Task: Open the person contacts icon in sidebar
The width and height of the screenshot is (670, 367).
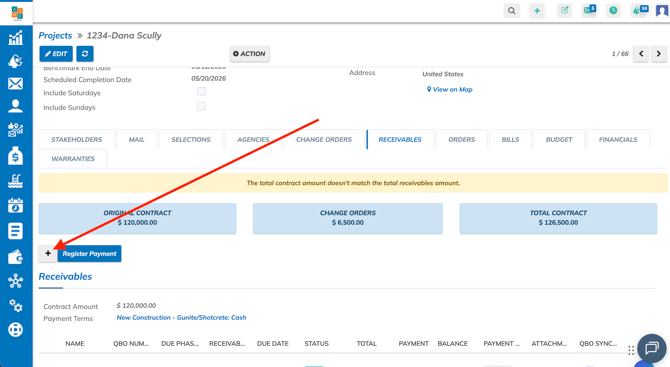Action: (x=15, y=106)
